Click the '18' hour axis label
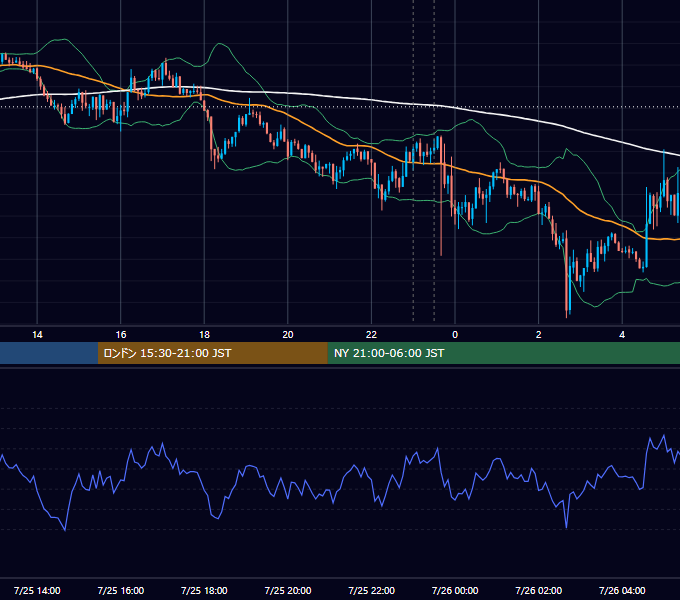680x600 pixels. pyautogui.click(x=204, y=335)
